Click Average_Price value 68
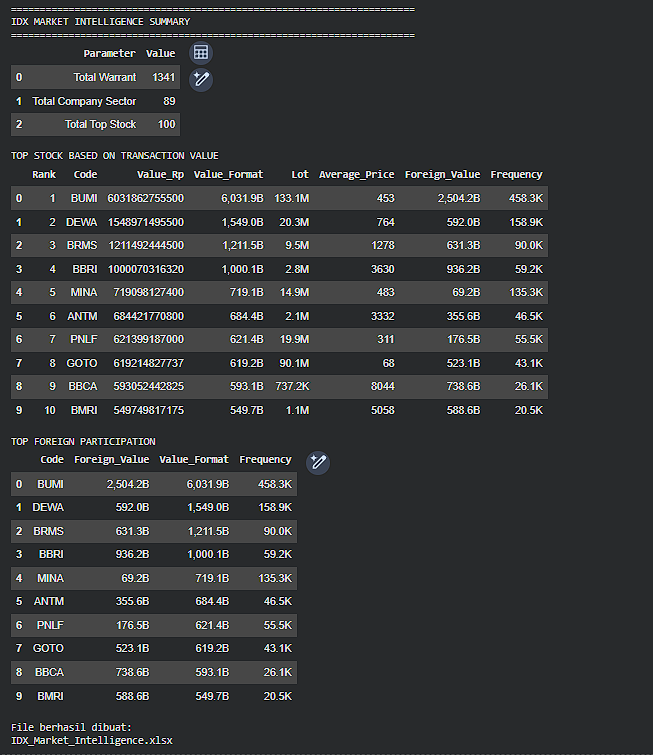The width and height of the screenshot is (653, 755). 389,363
